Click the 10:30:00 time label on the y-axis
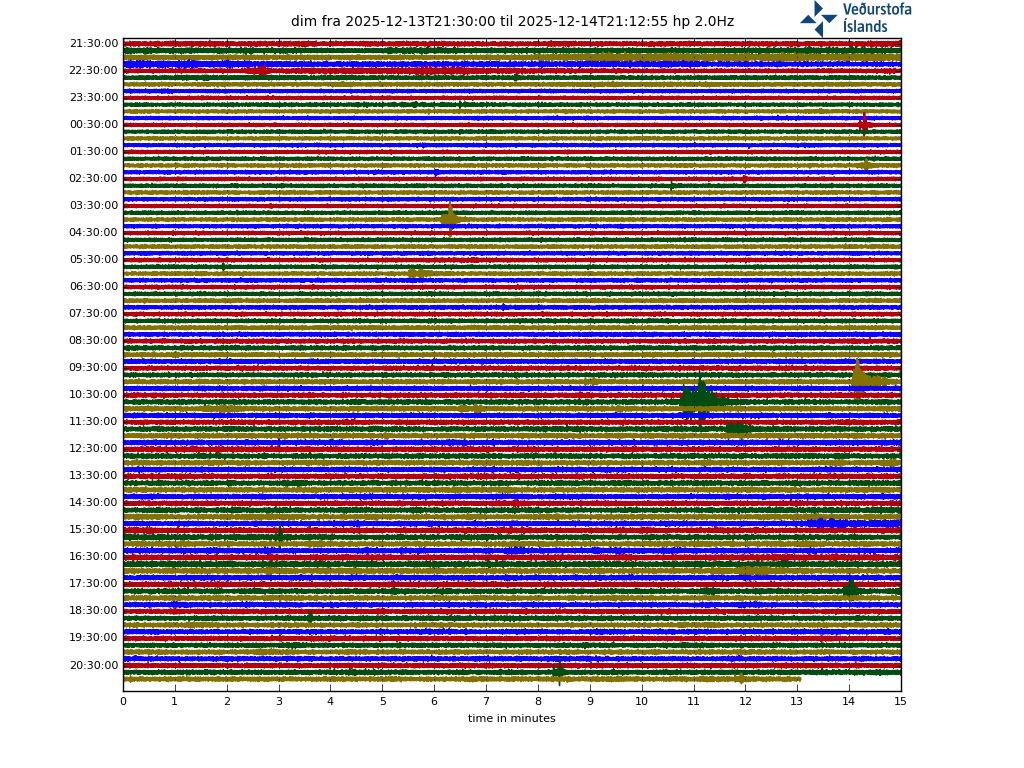The height and width of the screenshot is (768, 1024). [x=94, y=395]
